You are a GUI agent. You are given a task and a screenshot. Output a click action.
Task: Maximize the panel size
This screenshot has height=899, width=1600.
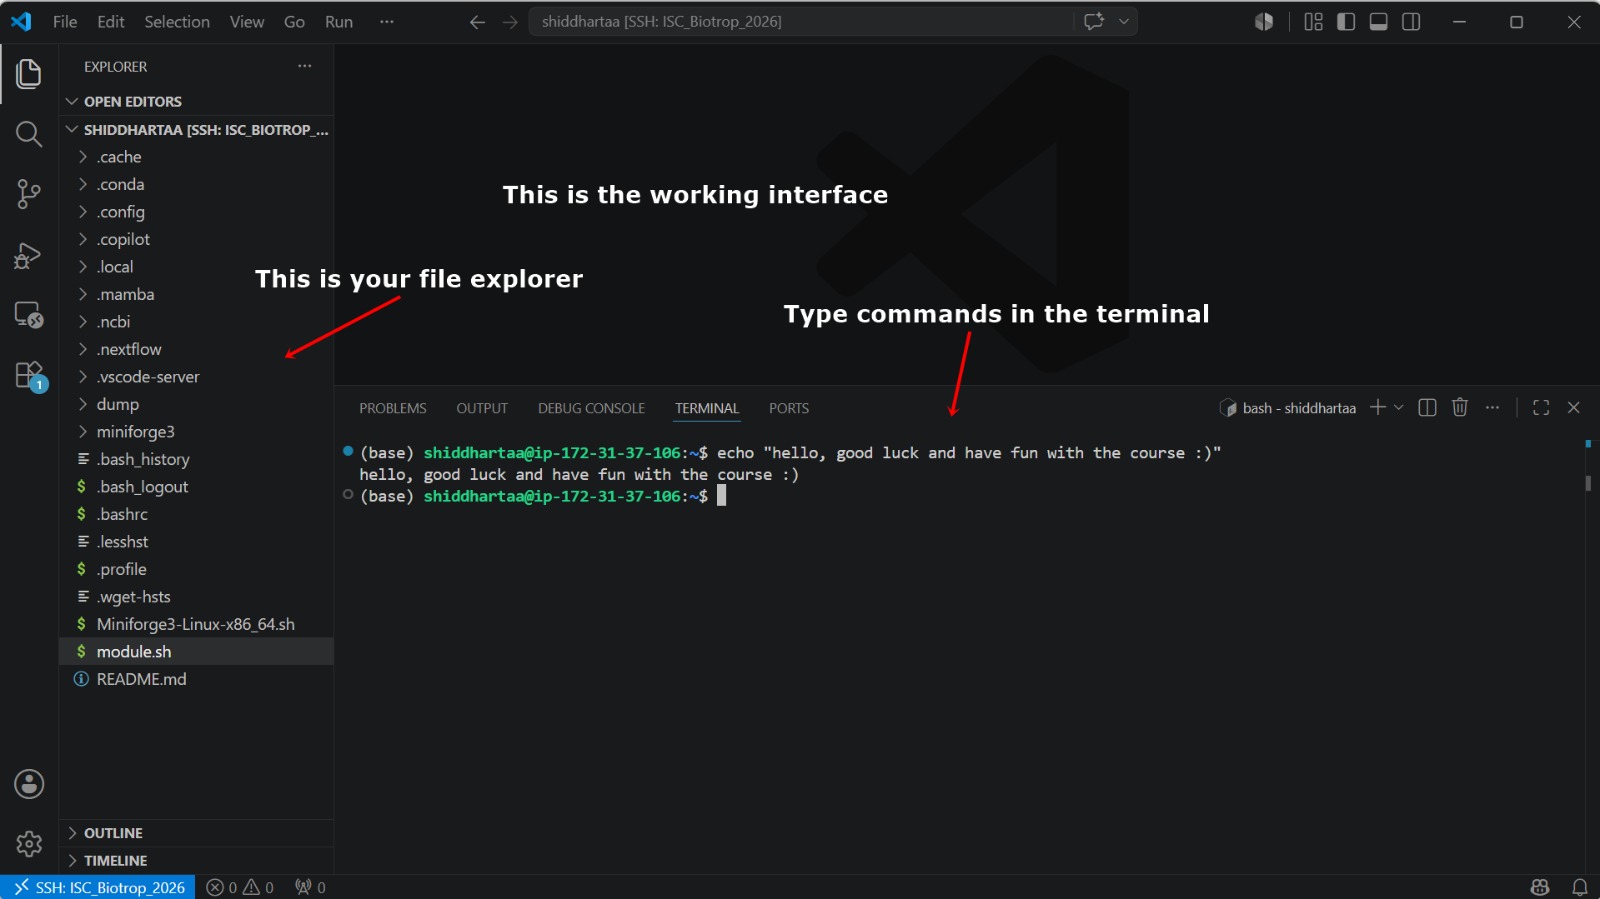(1541, 407)
